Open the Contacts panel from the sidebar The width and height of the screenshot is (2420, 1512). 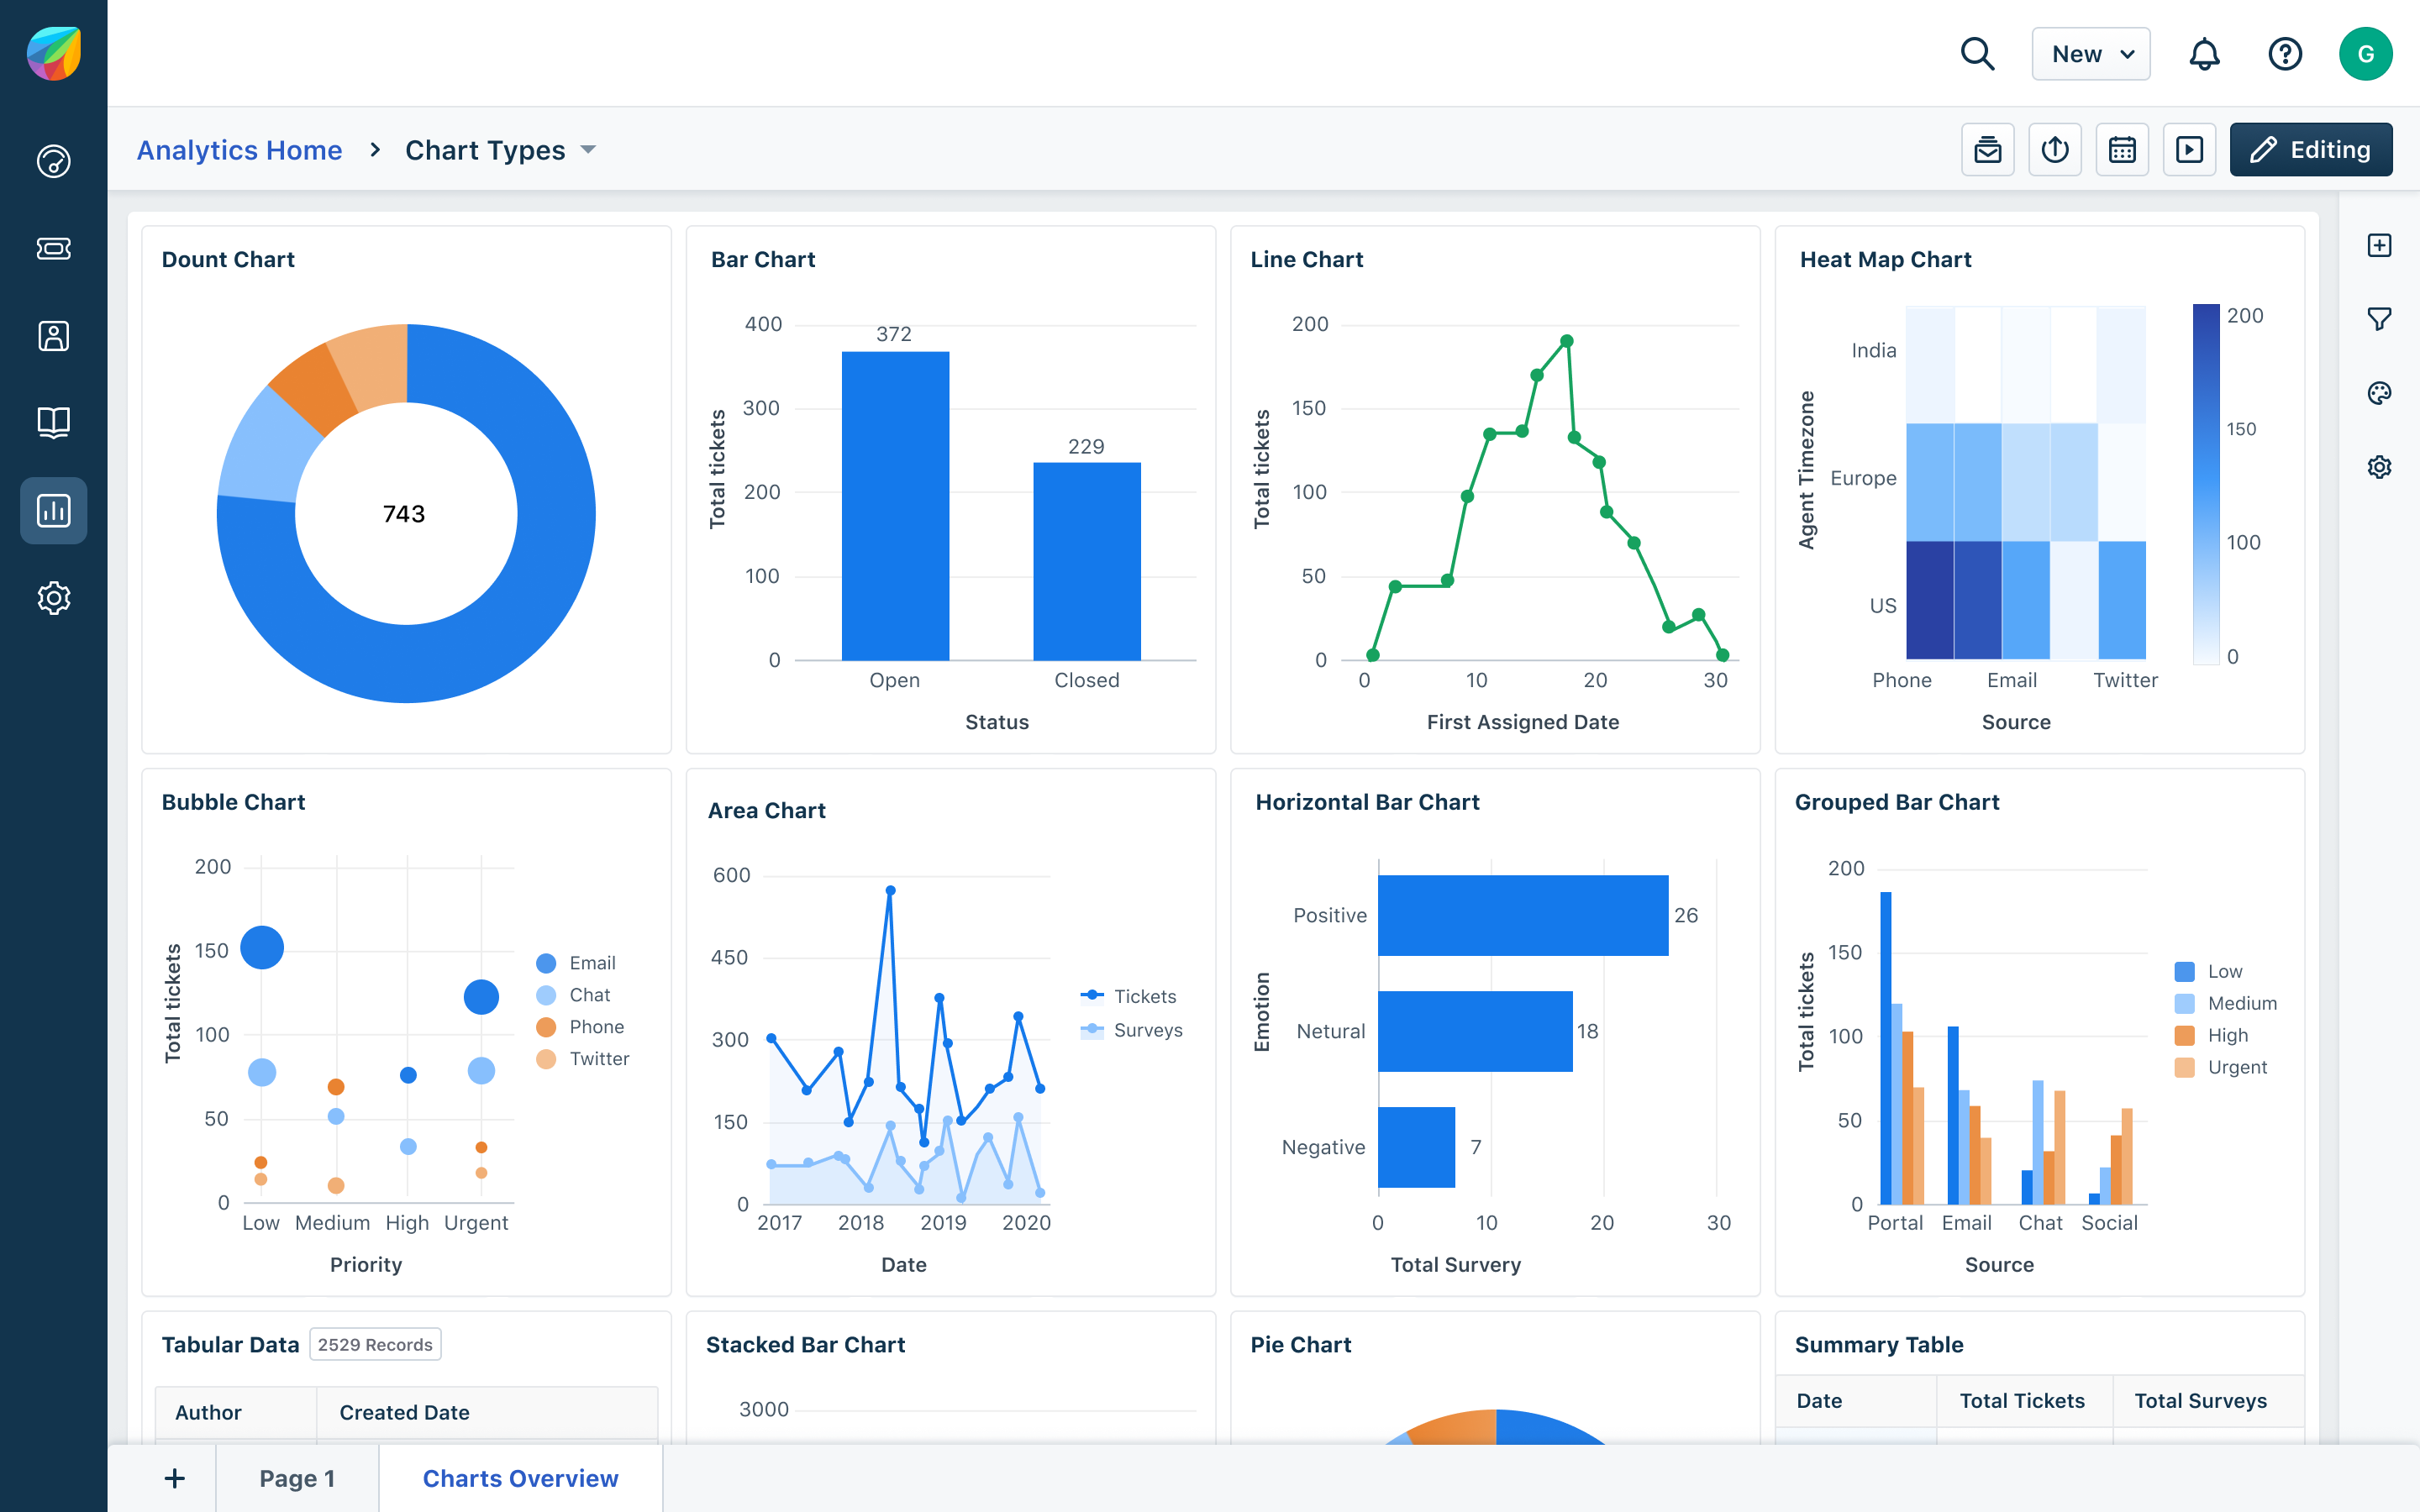point(53,336)
